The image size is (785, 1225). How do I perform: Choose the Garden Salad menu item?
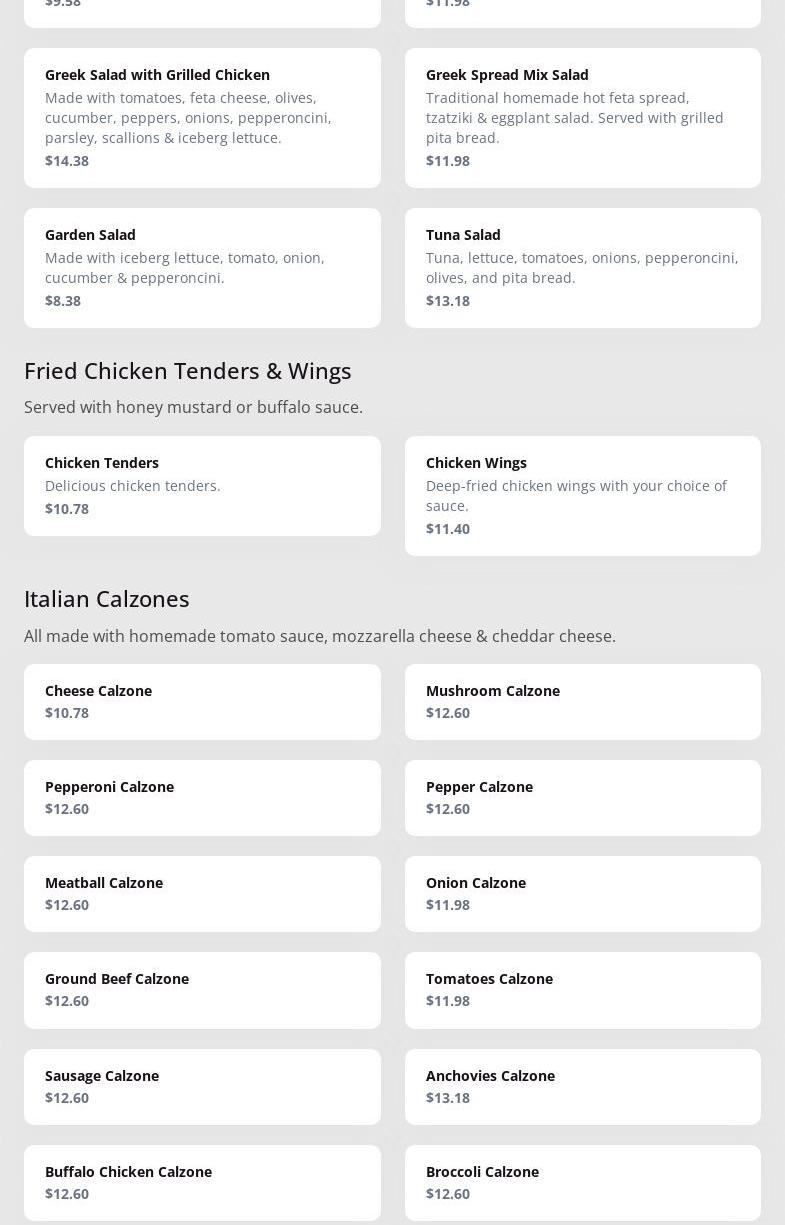click(202, 268)
